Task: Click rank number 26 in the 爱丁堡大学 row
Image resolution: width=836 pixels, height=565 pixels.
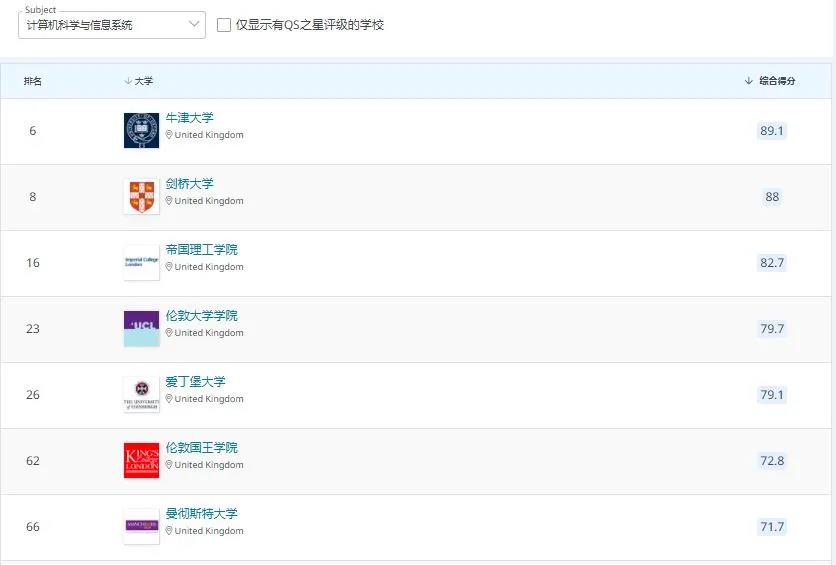Action: [x=33, y=395]
